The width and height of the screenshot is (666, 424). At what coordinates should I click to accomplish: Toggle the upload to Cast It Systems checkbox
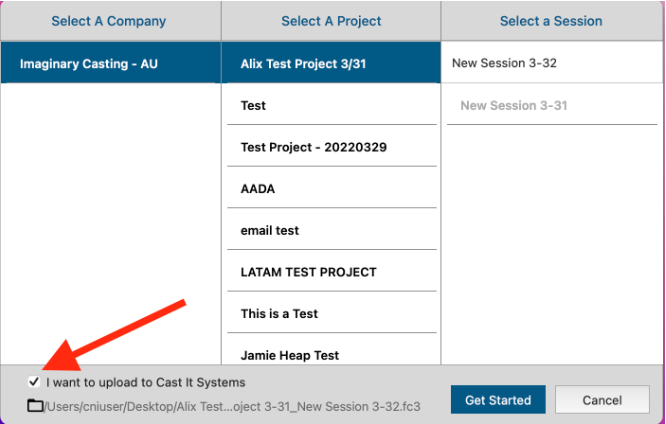pos(35,382)
